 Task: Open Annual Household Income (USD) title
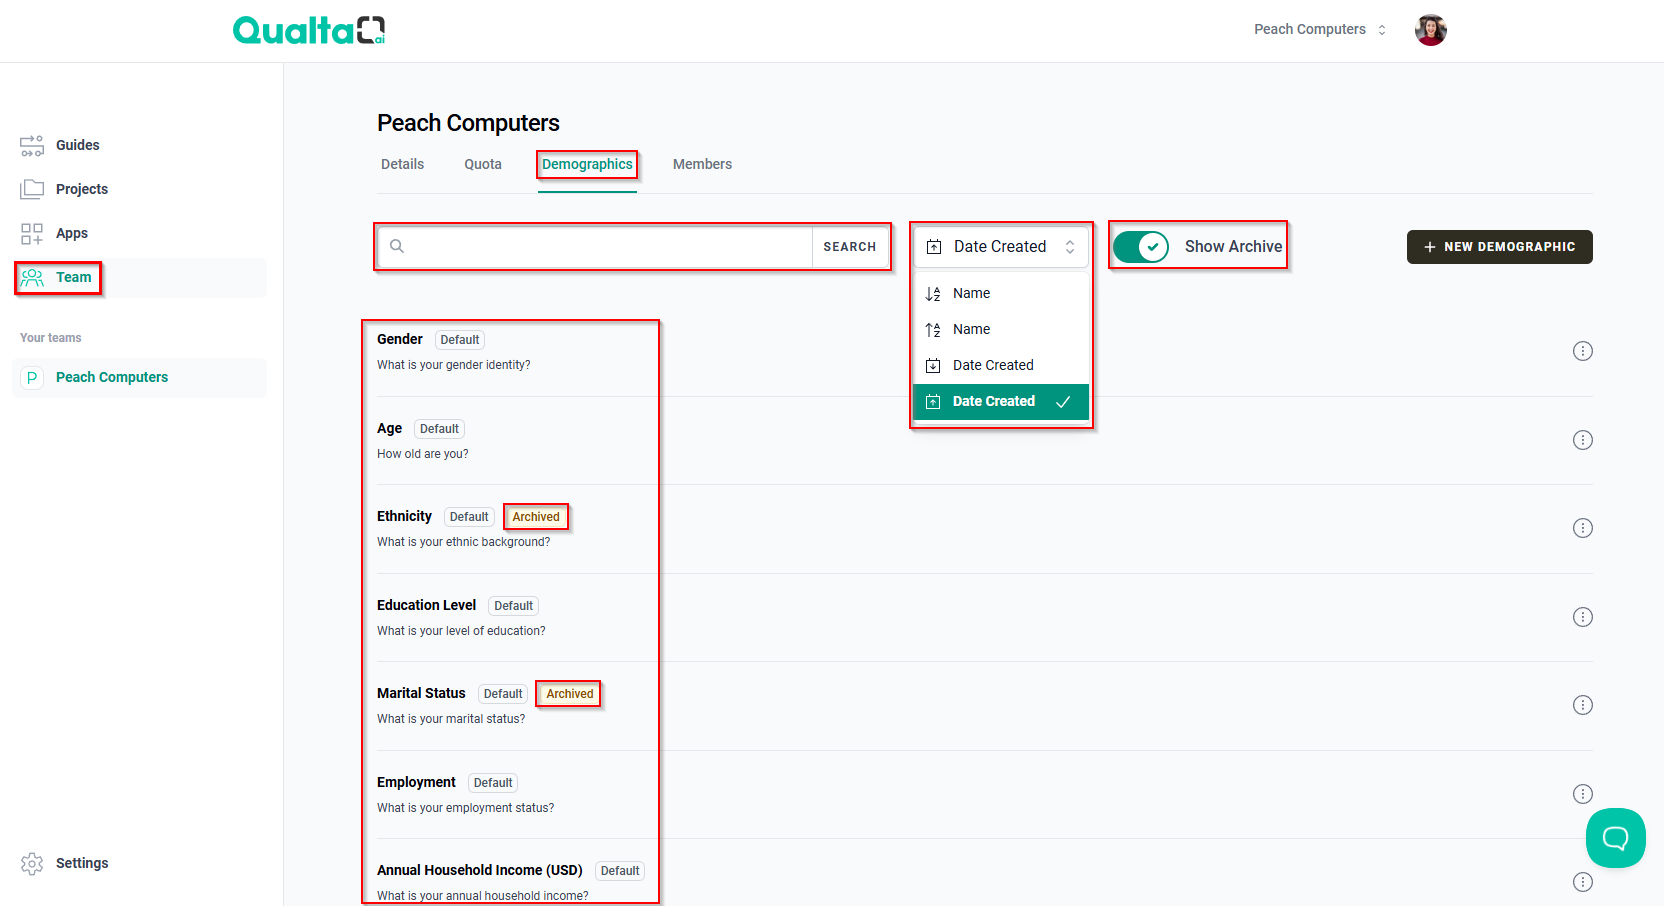pos(480,870)
